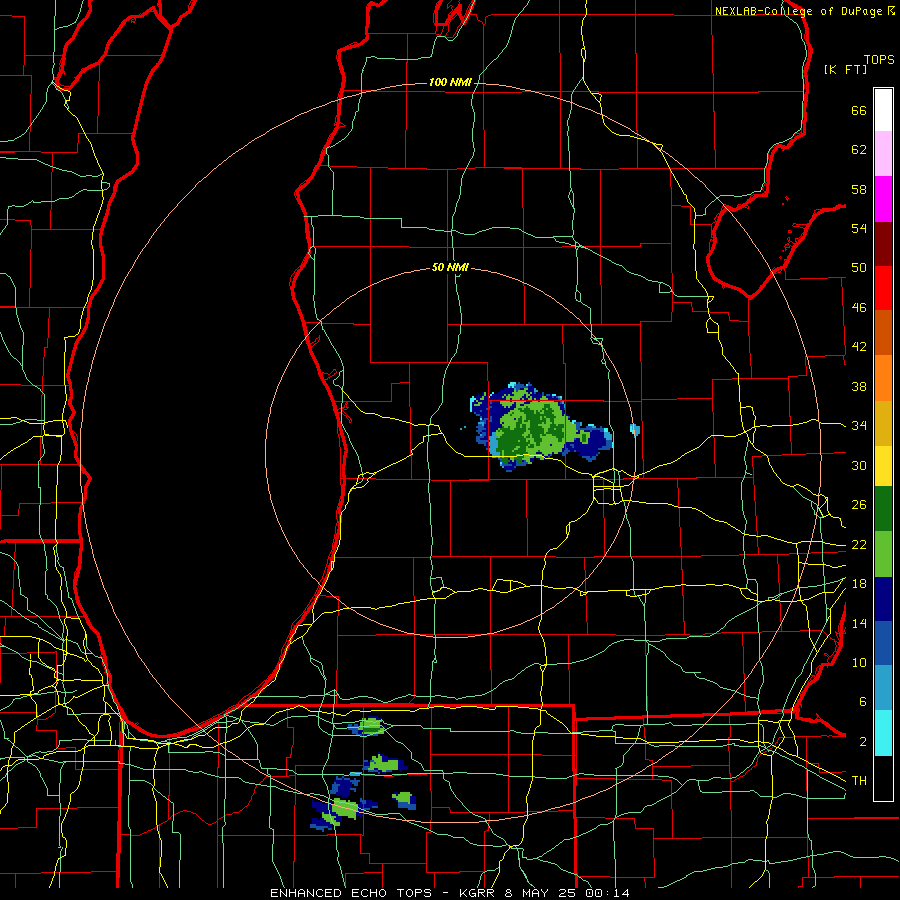900x900 pixels.
Task: Click the "34" scale label
Action: (859, 426)
